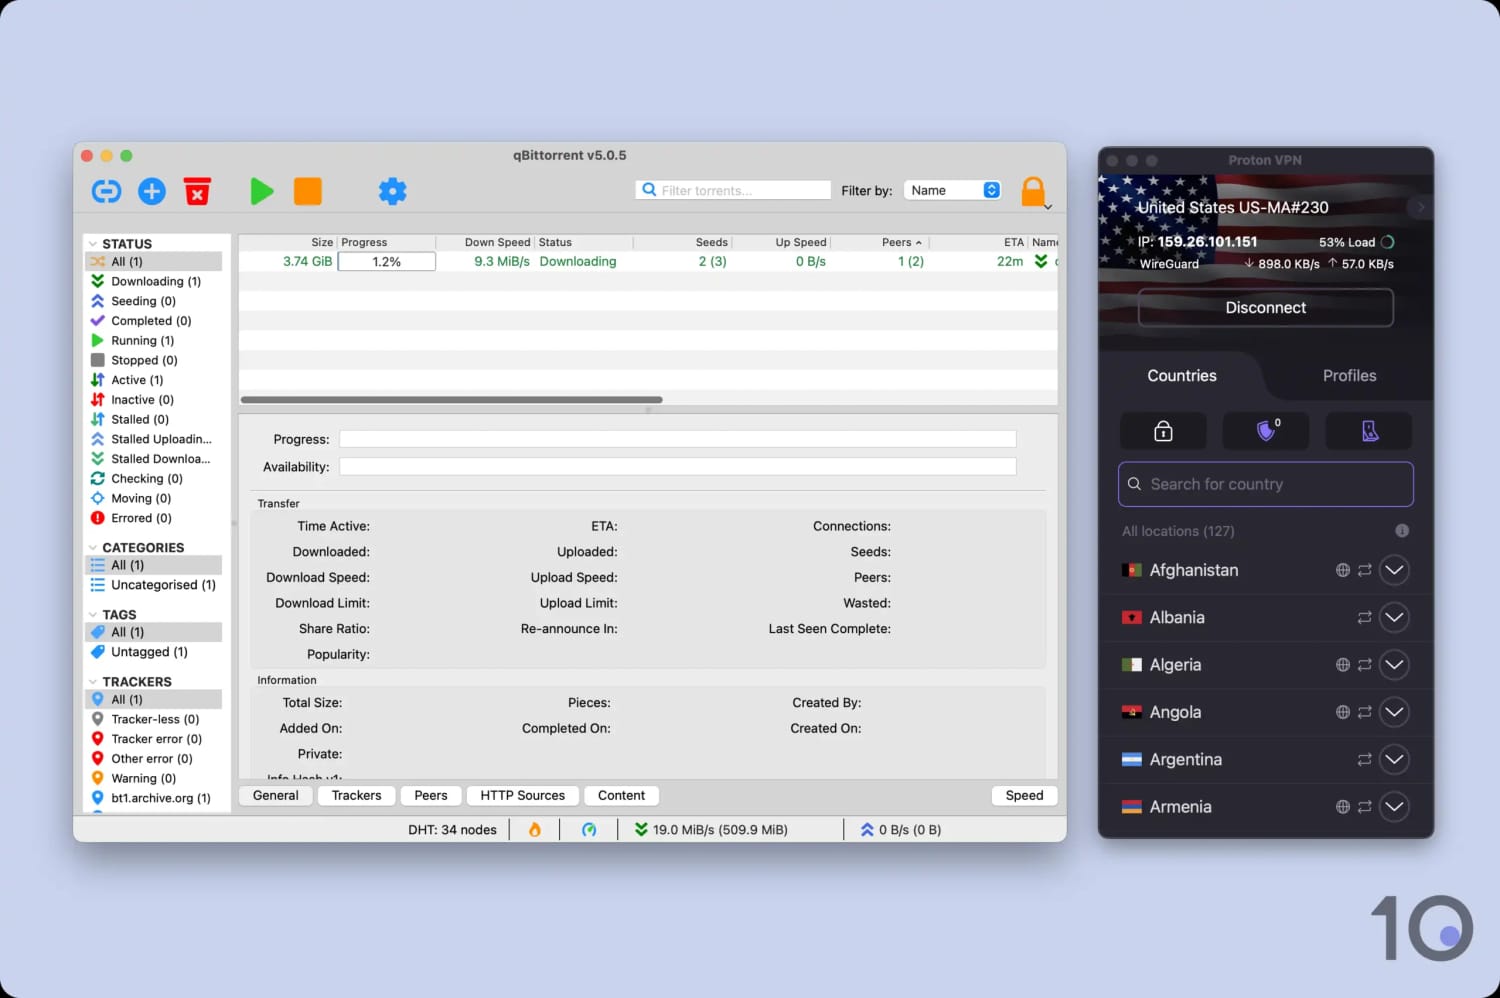
Task: Select the delete torrent icon
Action: pos(197,191)
